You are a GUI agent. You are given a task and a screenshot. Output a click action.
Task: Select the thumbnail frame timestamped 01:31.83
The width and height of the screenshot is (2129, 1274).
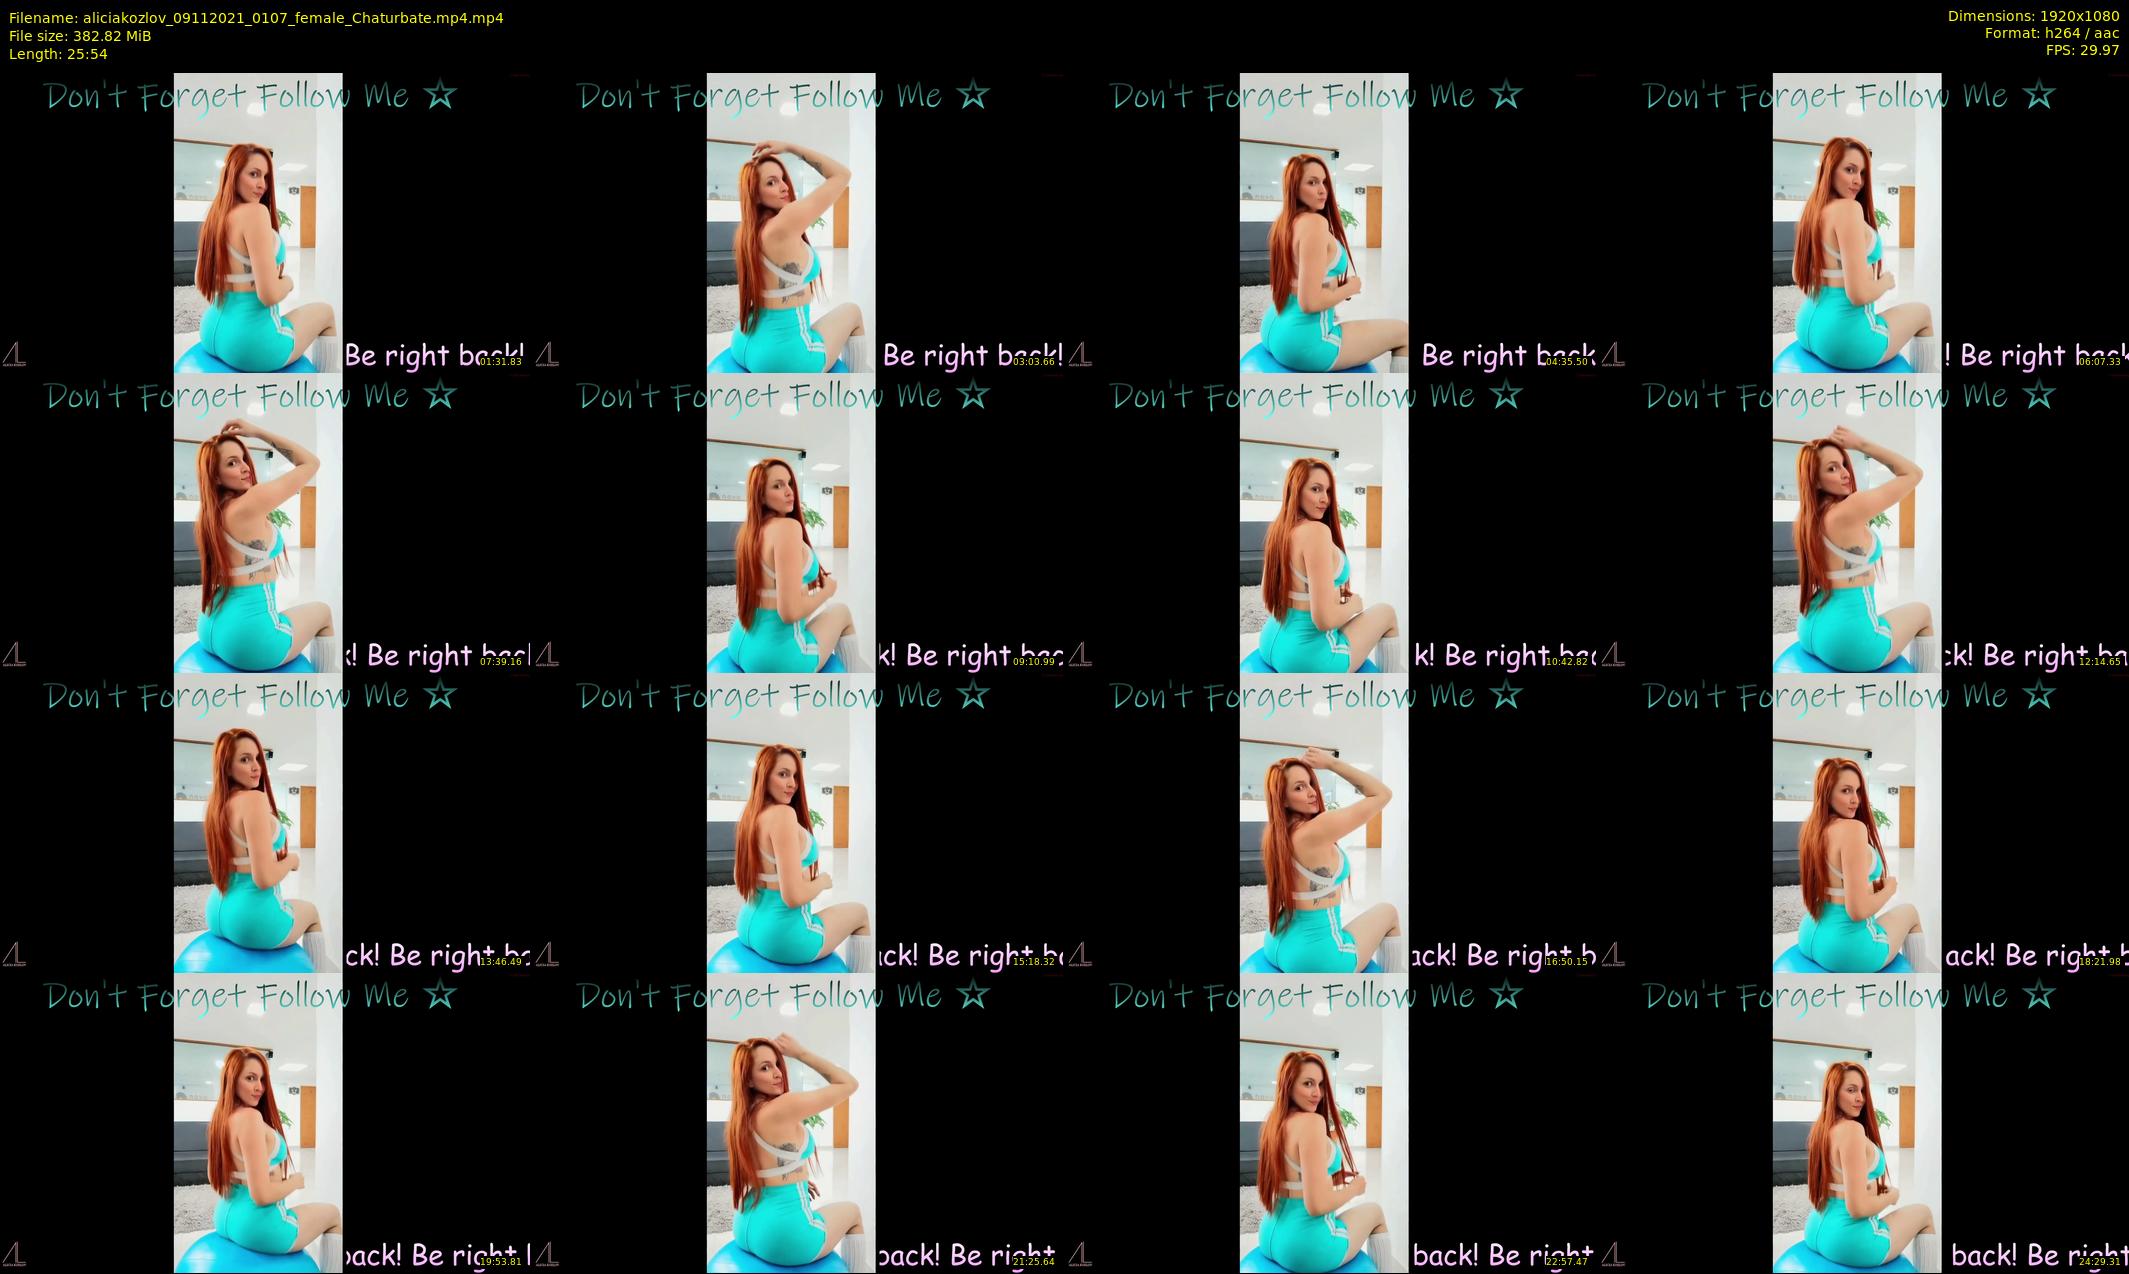[x=264, y=222]
